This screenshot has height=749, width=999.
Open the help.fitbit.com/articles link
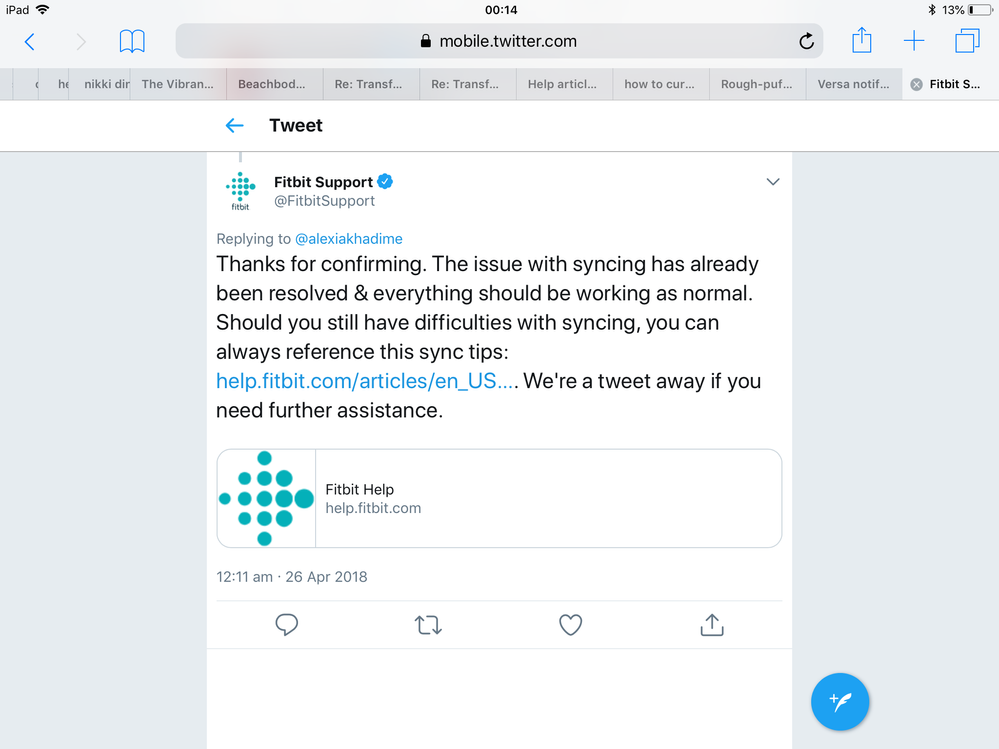point(365,381)
